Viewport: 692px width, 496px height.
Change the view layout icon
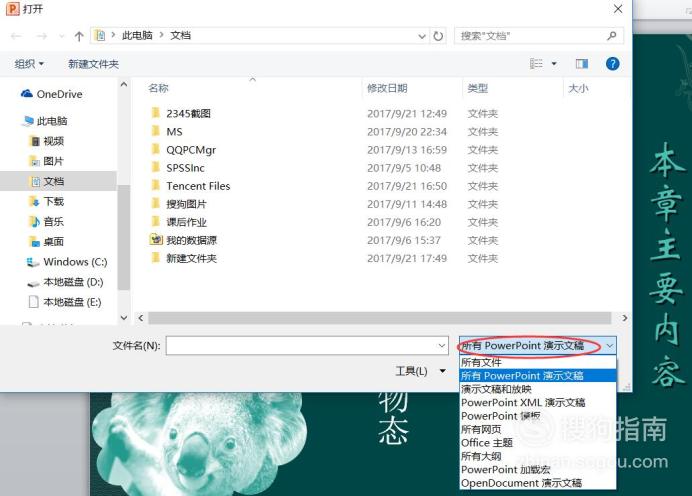pyautogui.click(x=536, y=64)
